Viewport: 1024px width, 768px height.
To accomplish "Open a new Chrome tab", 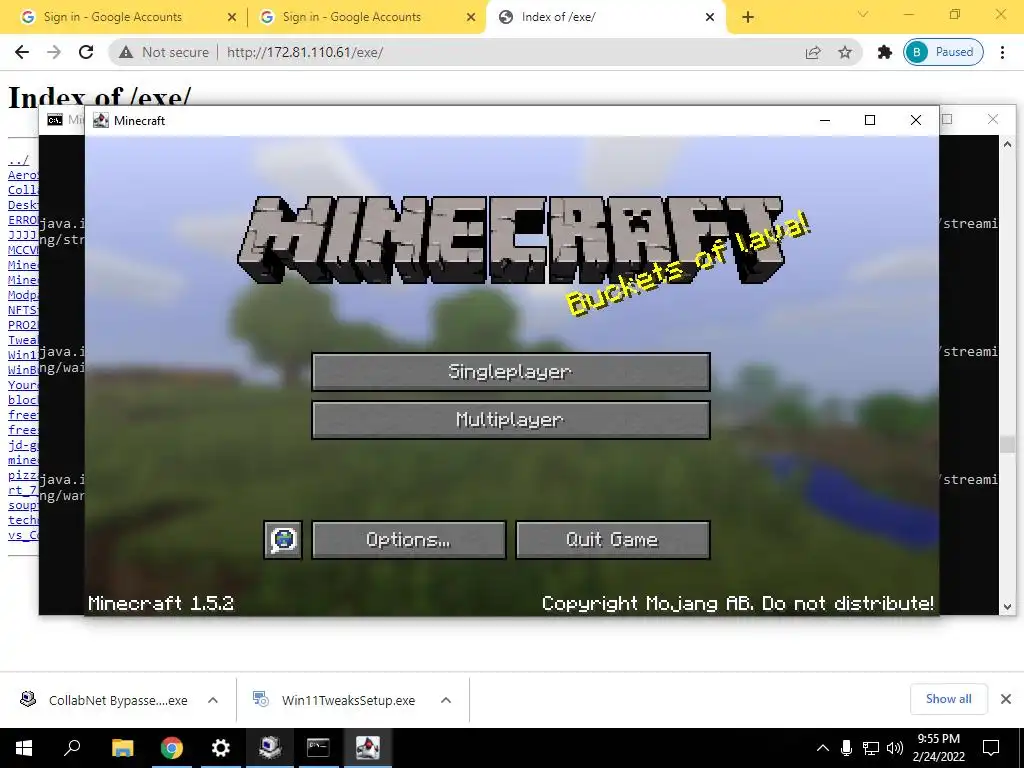I will pyautogui.click(x=748, y=18).
